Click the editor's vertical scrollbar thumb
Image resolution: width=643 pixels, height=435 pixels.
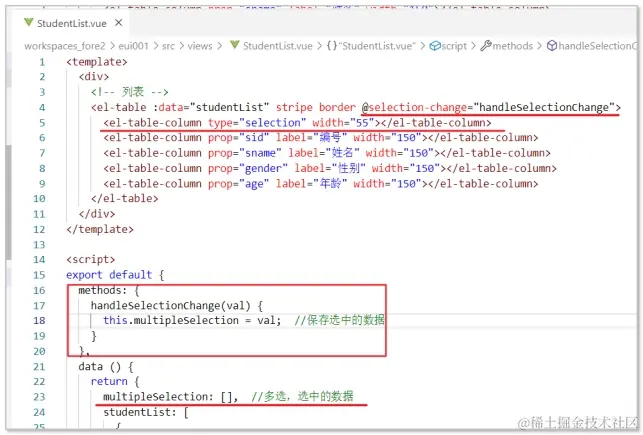coord(9,202)
